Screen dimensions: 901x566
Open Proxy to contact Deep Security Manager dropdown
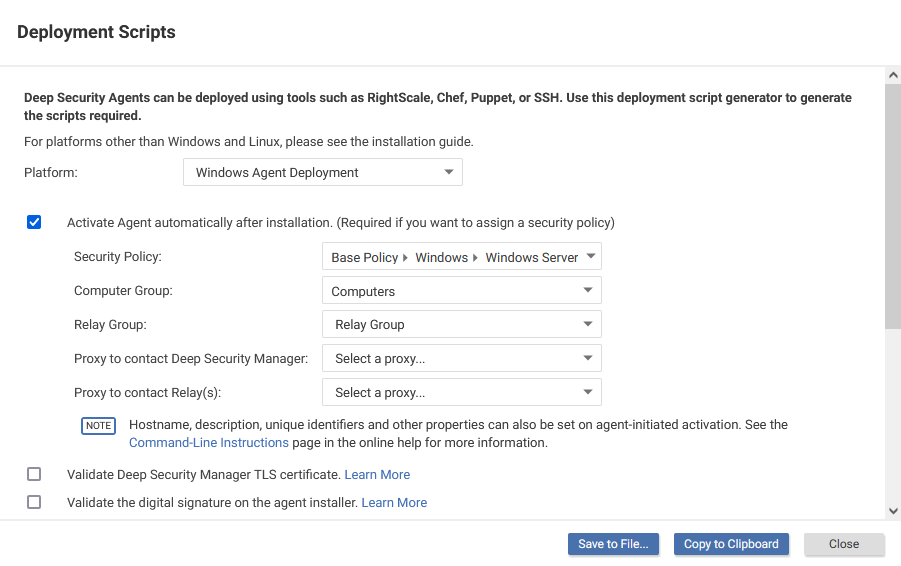click(x=462, y=359)
